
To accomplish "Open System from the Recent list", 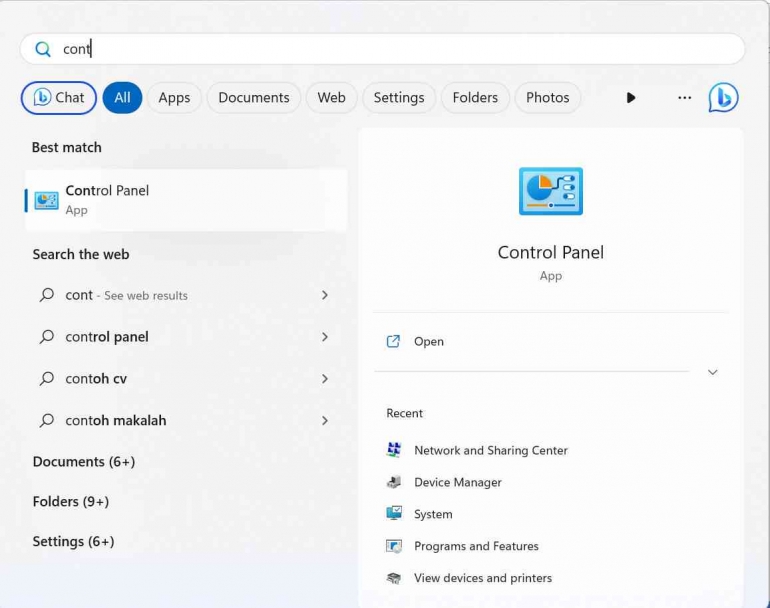I will point(432,514).
